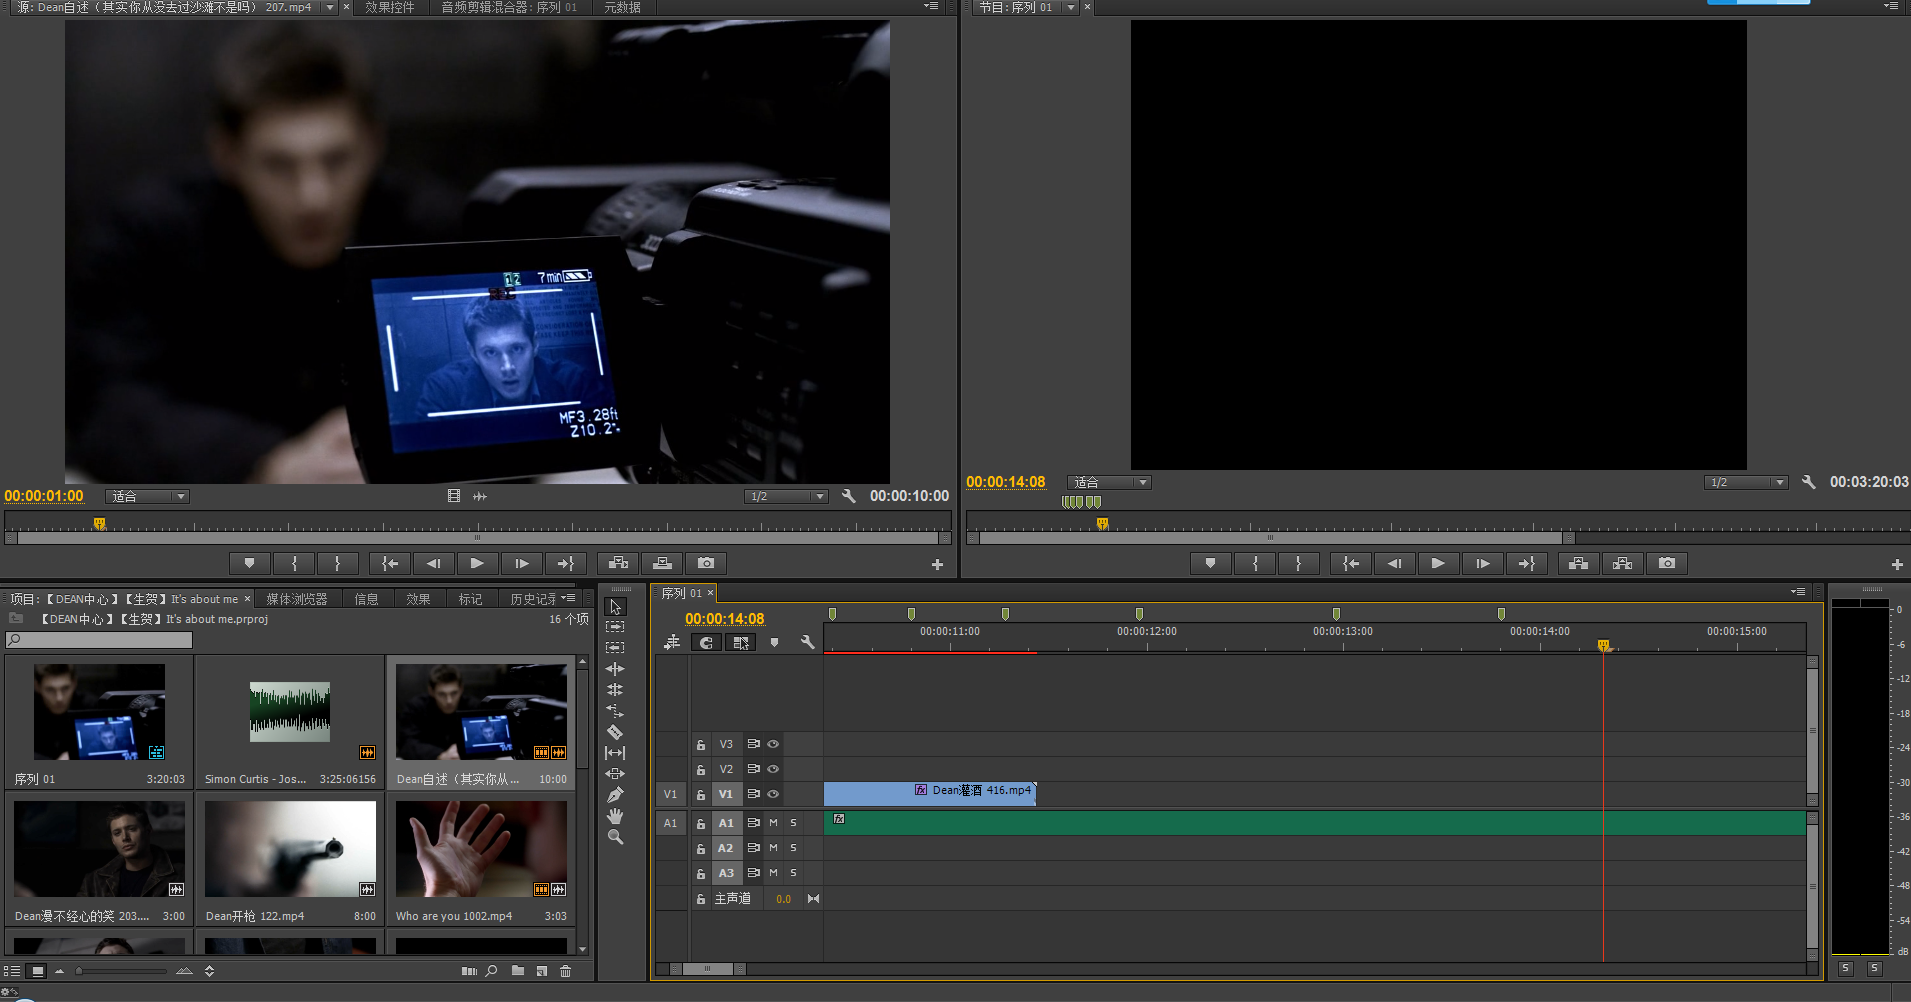This screenshot has width=1911, height=1002.
Task: Click New Bin folder icon in project panel
Action: 517,971
